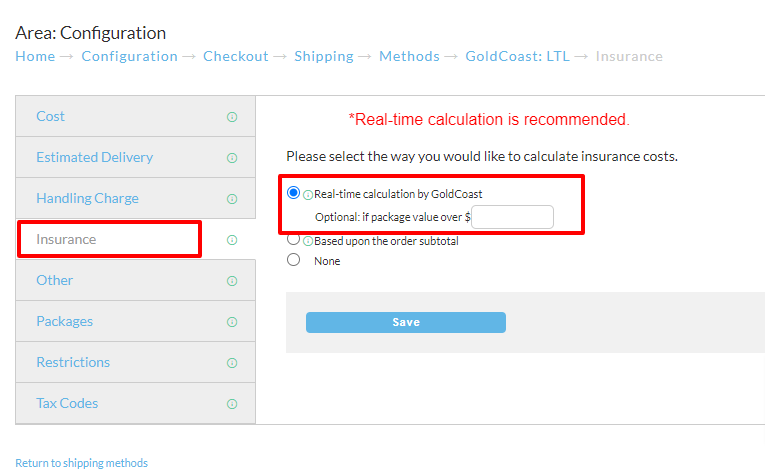Go to Checkout in breadcrumb
Image resolution: width=765 pixels, height=471 pixels.
236,56
